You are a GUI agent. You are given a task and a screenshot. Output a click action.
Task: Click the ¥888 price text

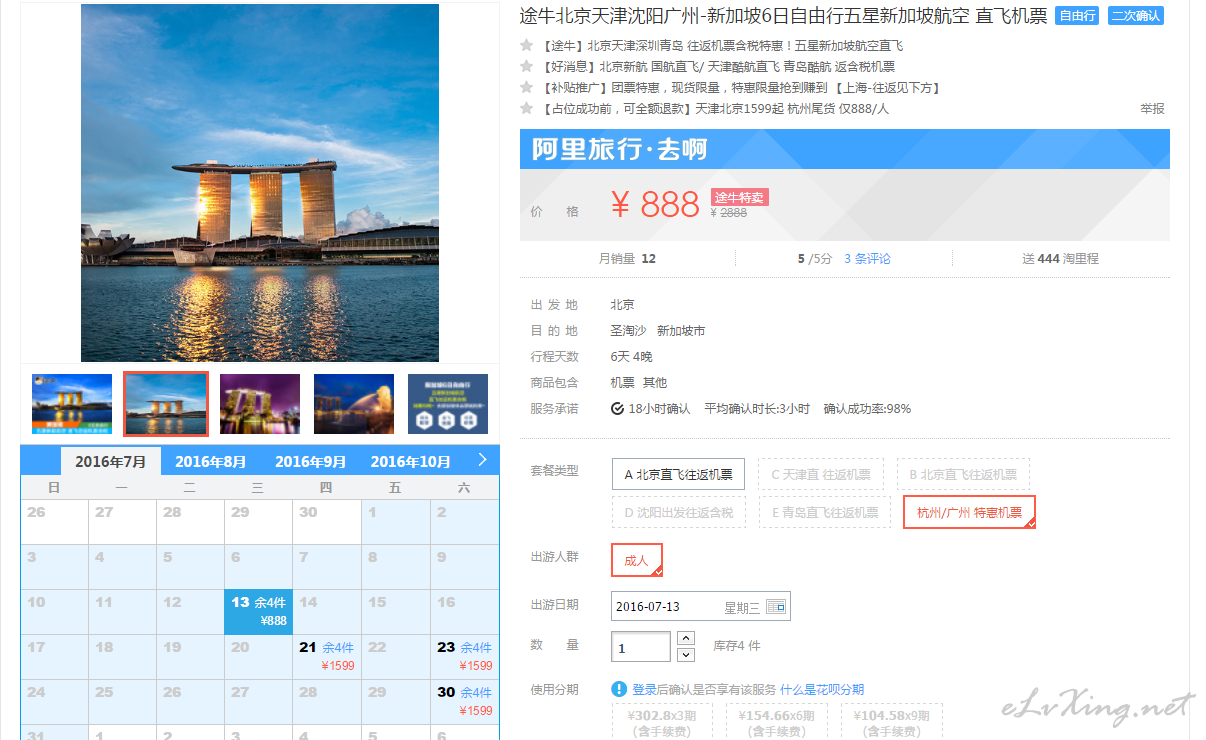coord(655,205)
